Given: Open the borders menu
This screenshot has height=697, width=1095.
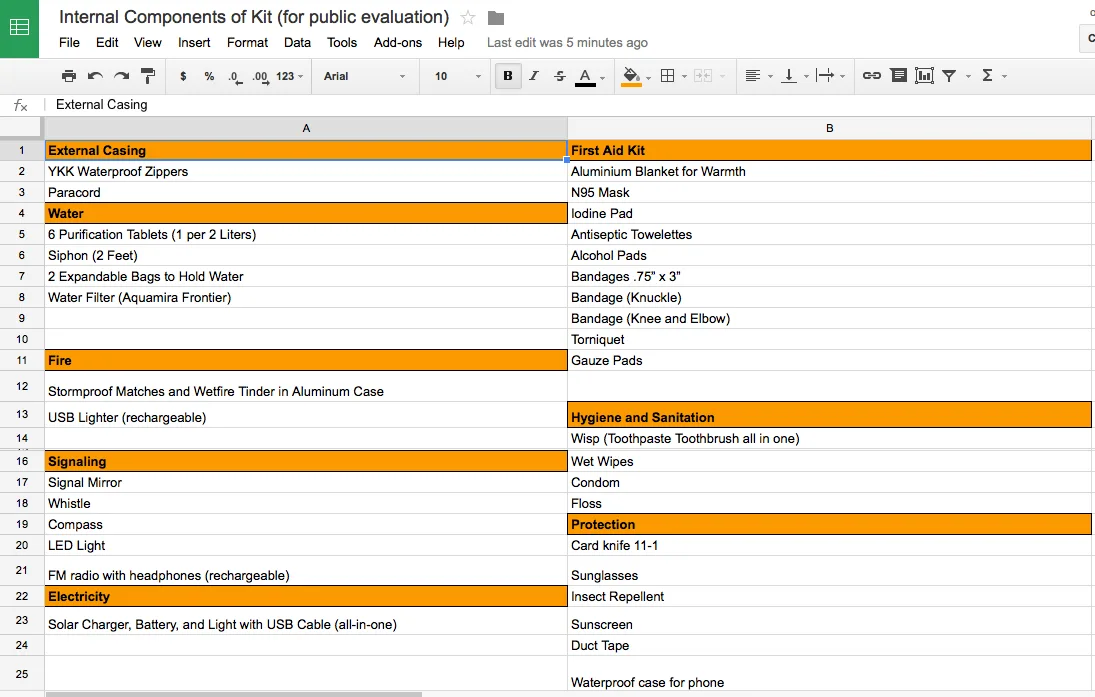Looking at the screenshot, I should pyautogui.click(x=668, y=76).
